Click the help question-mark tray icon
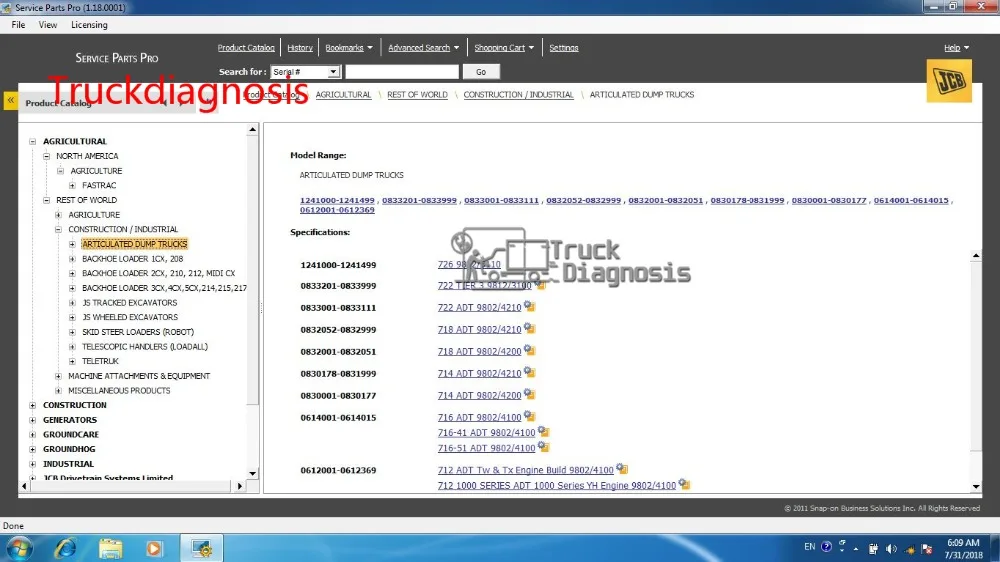 click(827, 547)
